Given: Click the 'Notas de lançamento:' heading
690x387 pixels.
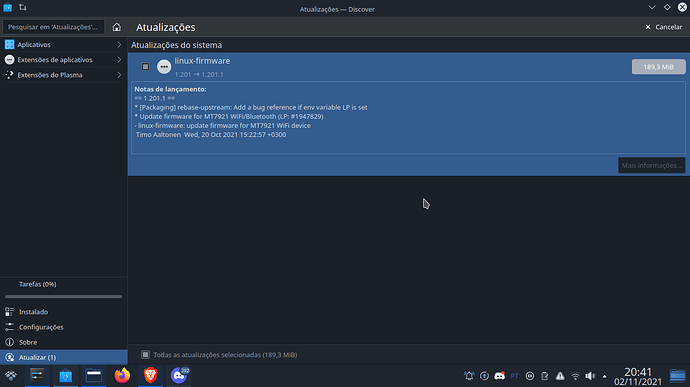Looking at the screenshot, I should pyautogui.click(x=170, y=89).
